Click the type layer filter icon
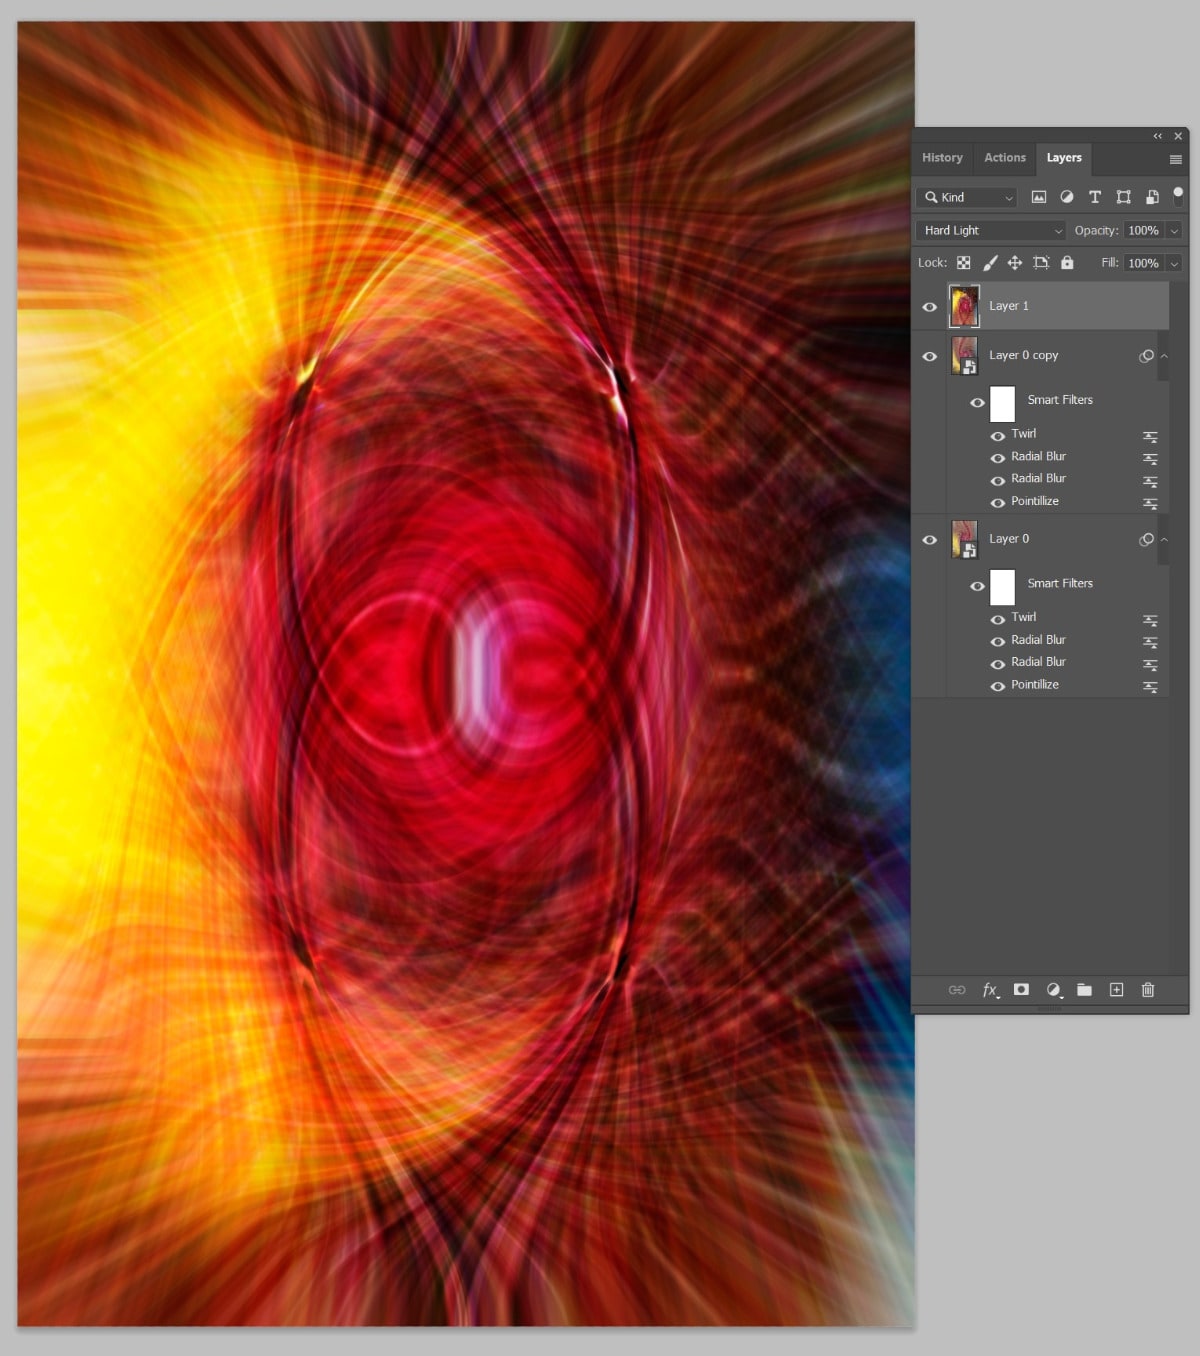This screenshot has height=1356, width=1200. [x=1095, y=197]
